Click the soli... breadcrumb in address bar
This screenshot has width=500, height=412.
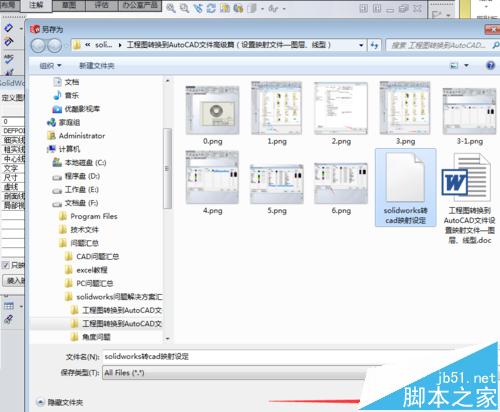[103, 45]
